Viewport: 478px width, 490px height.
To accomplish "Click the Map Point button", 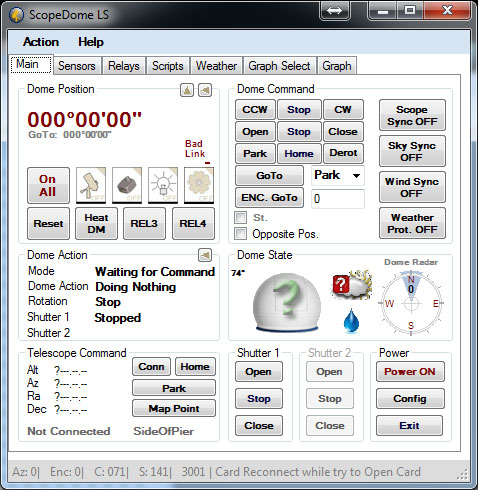I will click(174, 408).
